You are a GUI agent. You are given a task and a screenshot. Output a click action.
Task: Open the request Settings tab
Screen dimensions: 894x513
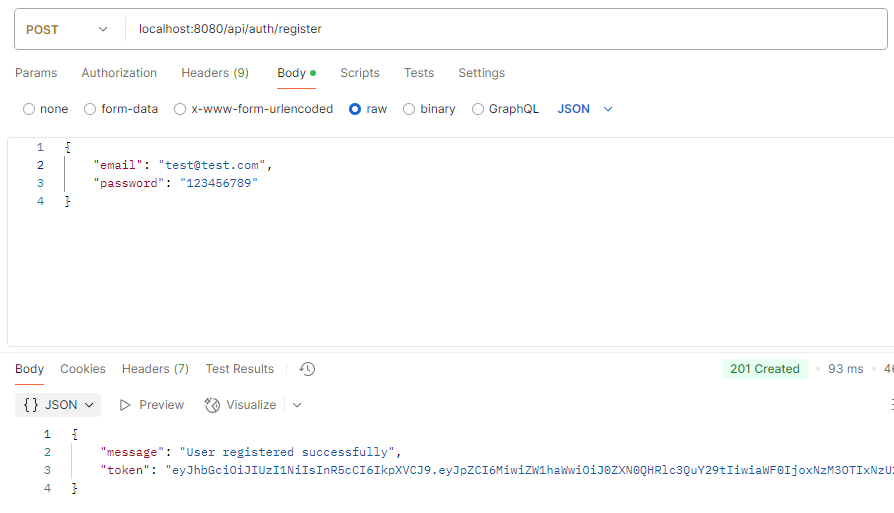482,73
